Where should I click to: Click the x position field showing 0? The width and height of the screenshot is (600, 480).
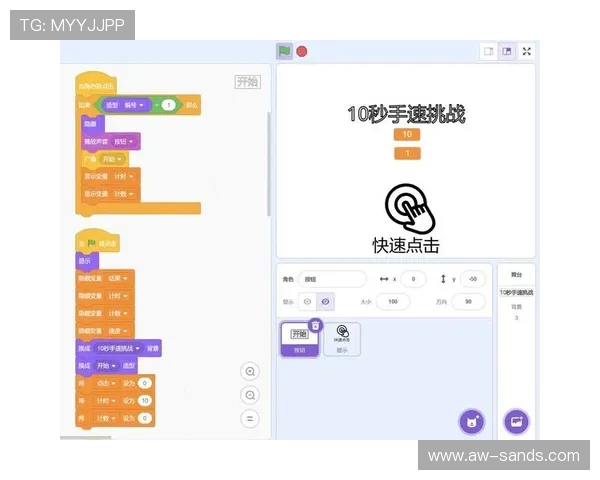click(413, 279)
